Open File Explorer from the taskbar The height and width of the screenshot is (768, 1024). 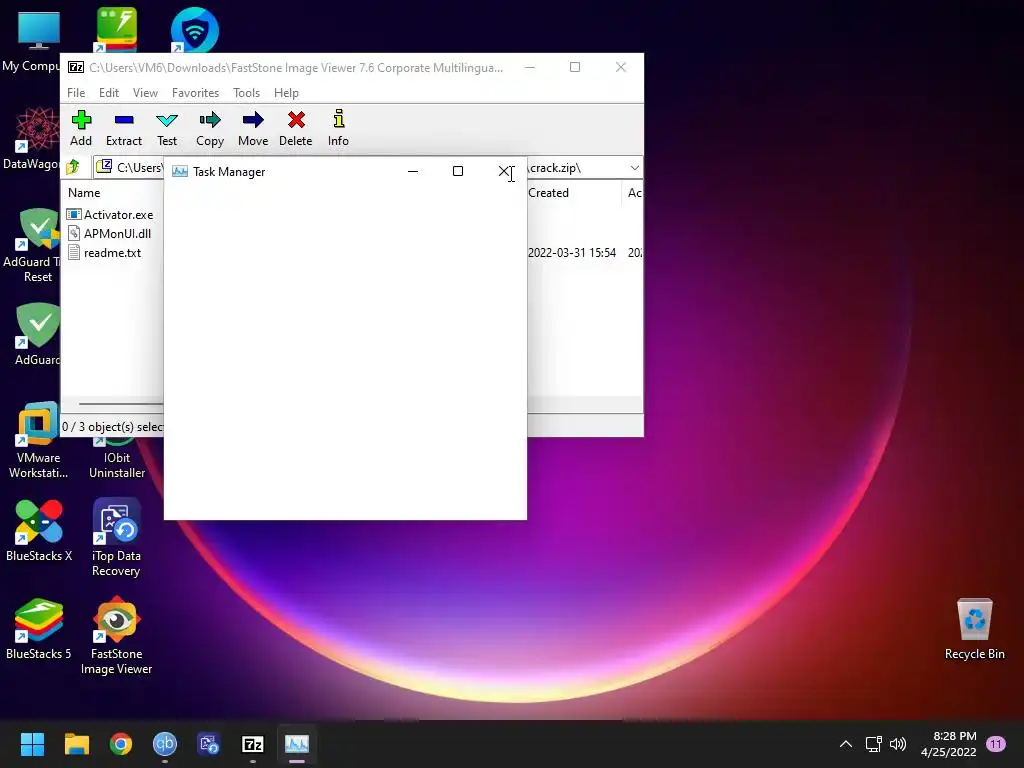click(76, 744)
